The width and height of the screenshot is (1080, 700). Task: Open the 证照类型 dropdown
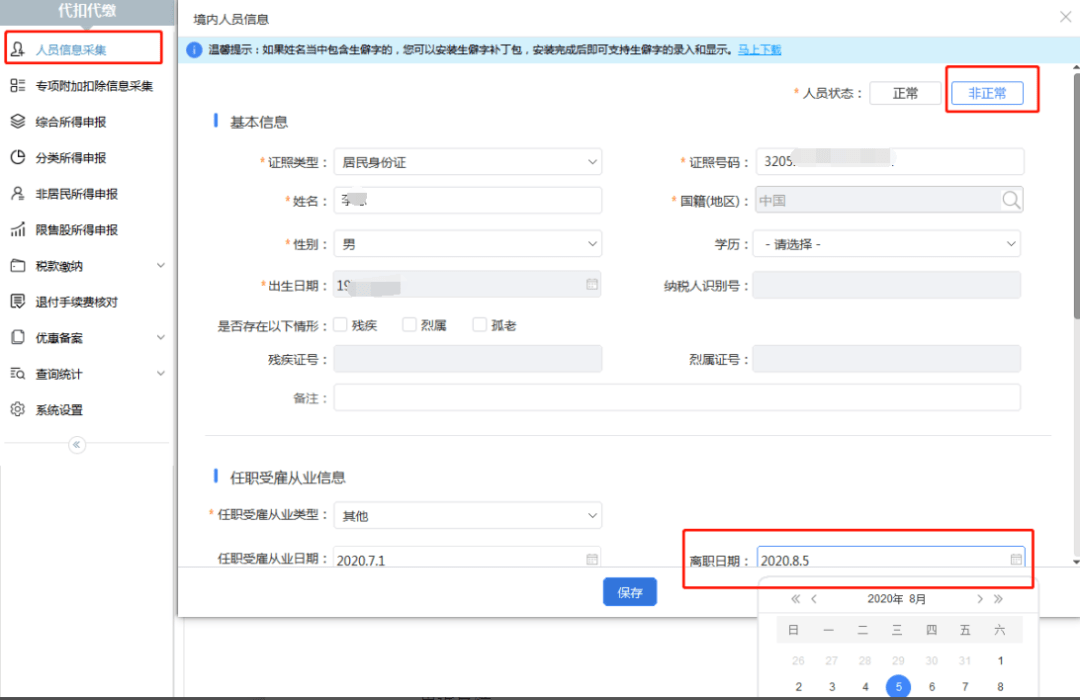(467, 162)
